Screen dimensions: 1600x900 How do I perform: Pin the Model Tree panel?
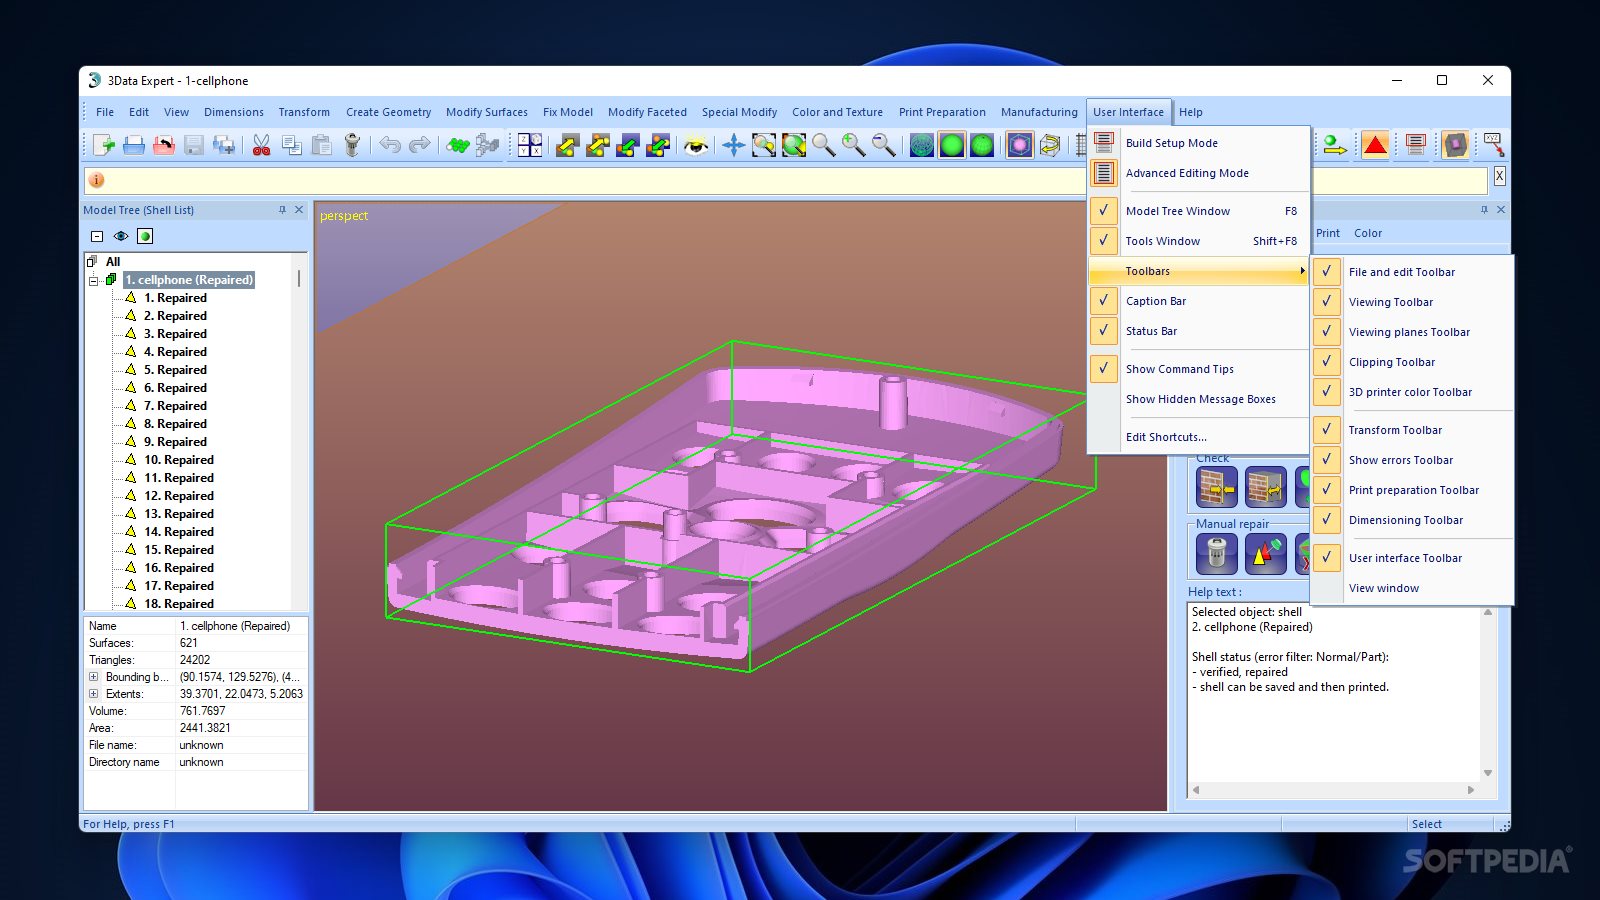click(282, 210)
